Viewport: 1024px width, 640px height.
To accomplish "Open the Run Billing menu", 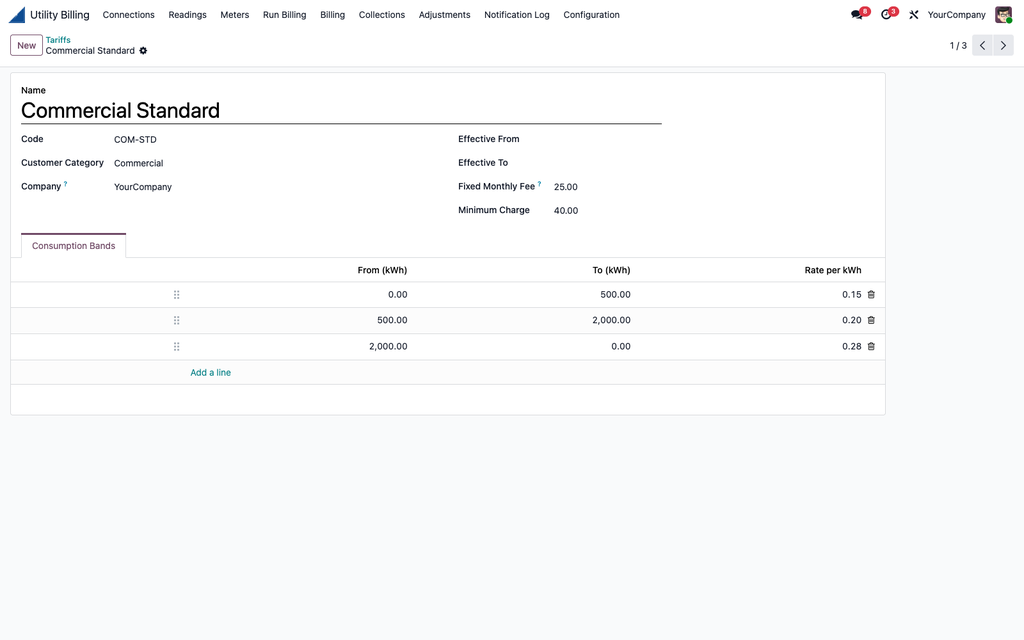I will click(284, 14).
